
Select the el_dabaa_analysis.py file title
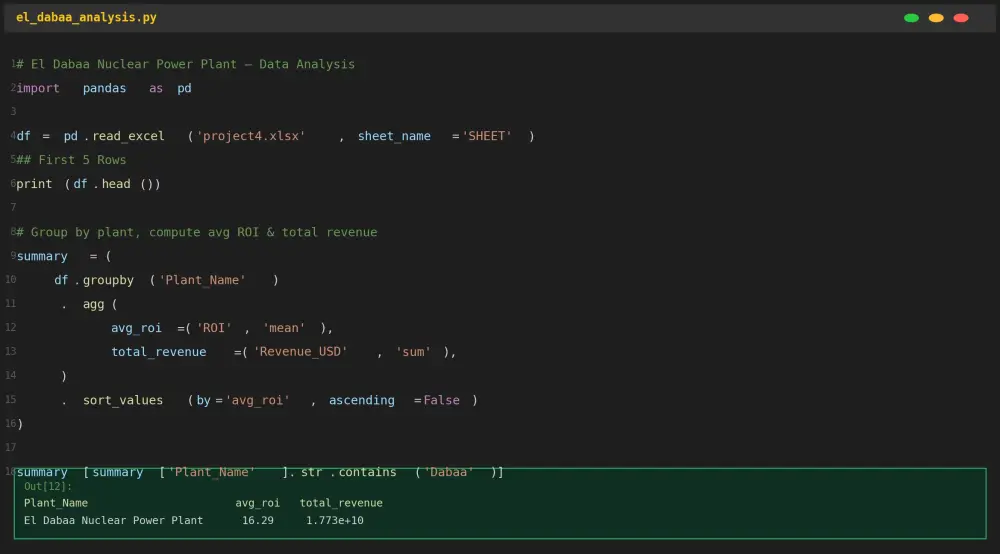(x=86, y=18)
